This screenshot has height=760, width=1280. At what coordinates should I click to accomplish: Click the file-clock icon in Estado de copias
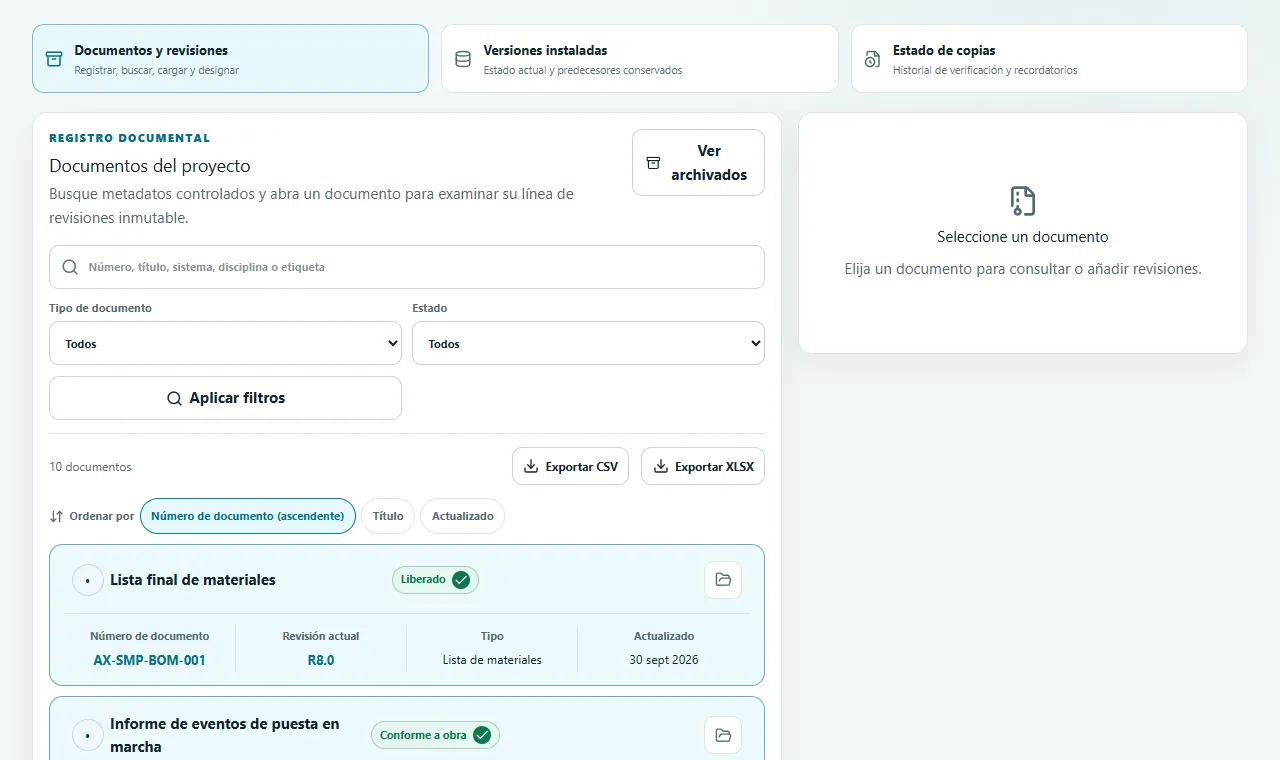[872, 59]
